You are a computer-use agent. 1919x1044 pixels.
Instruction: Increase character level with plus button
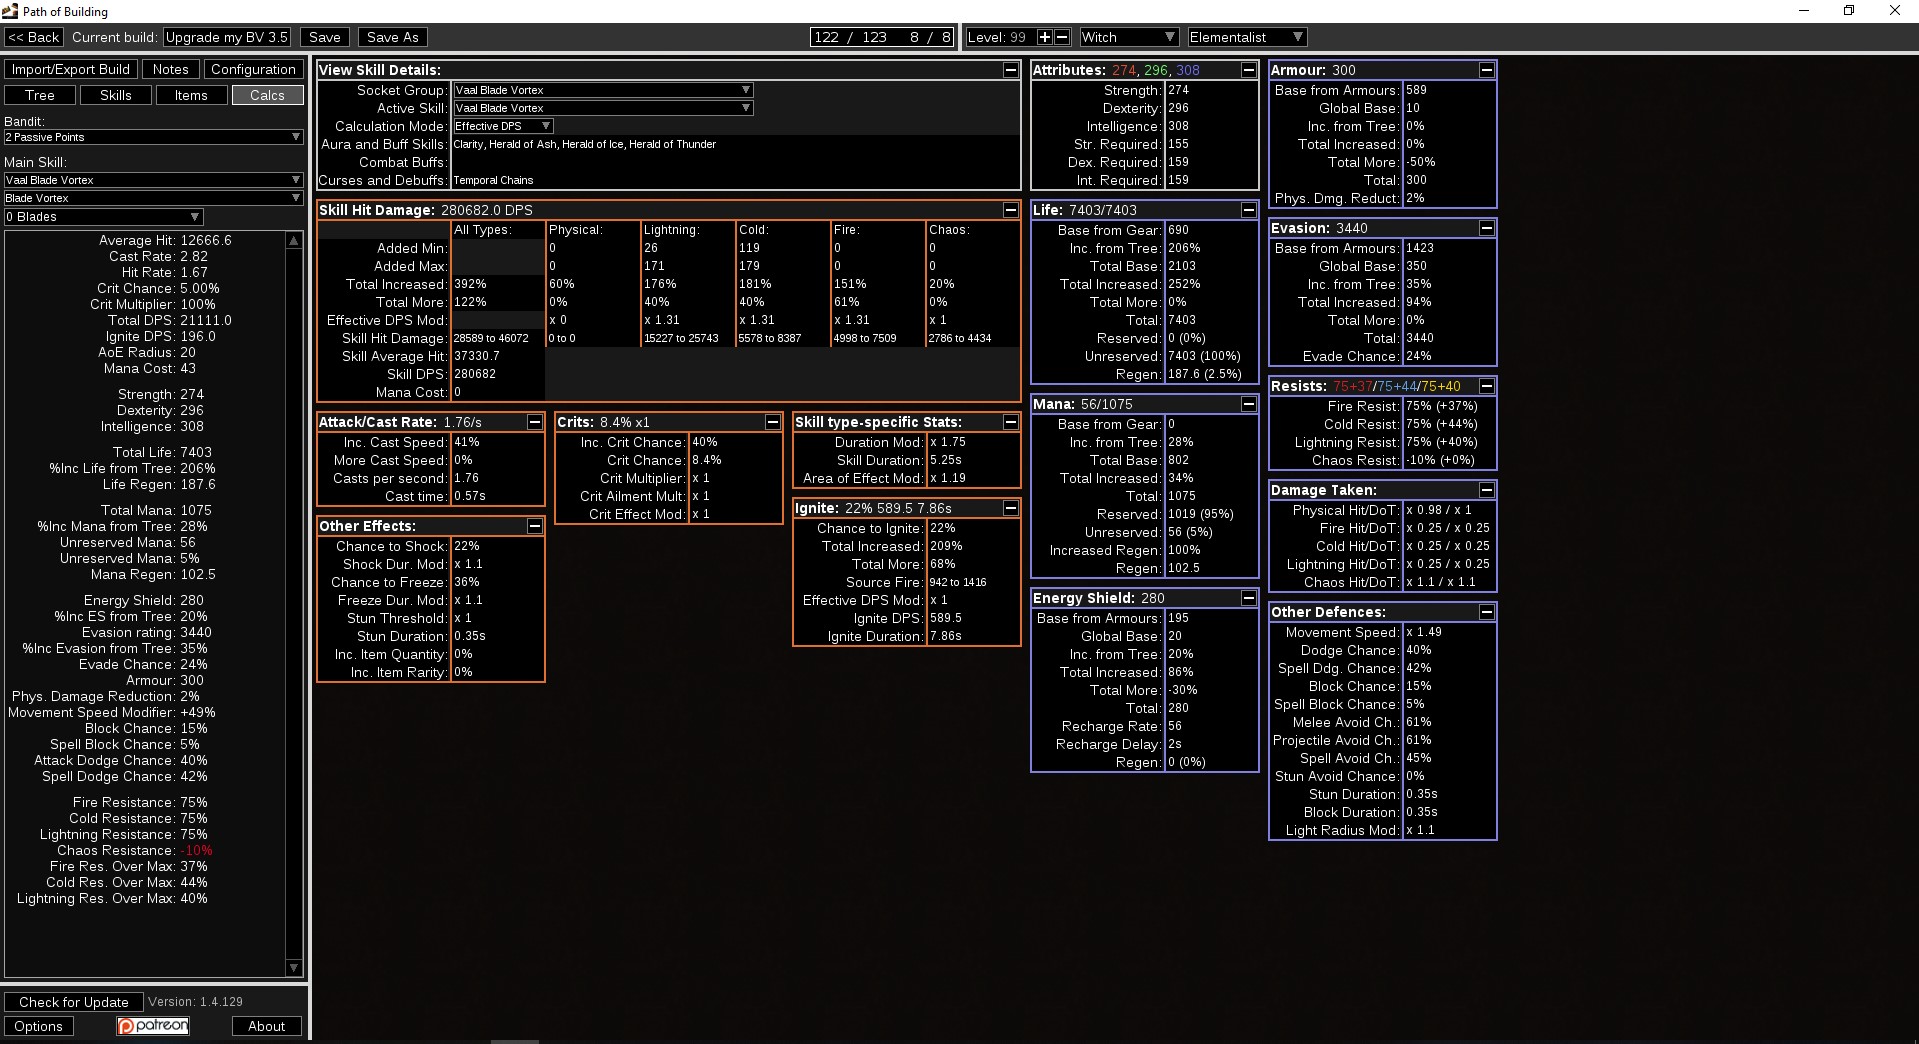click(x=1045, y=37)
